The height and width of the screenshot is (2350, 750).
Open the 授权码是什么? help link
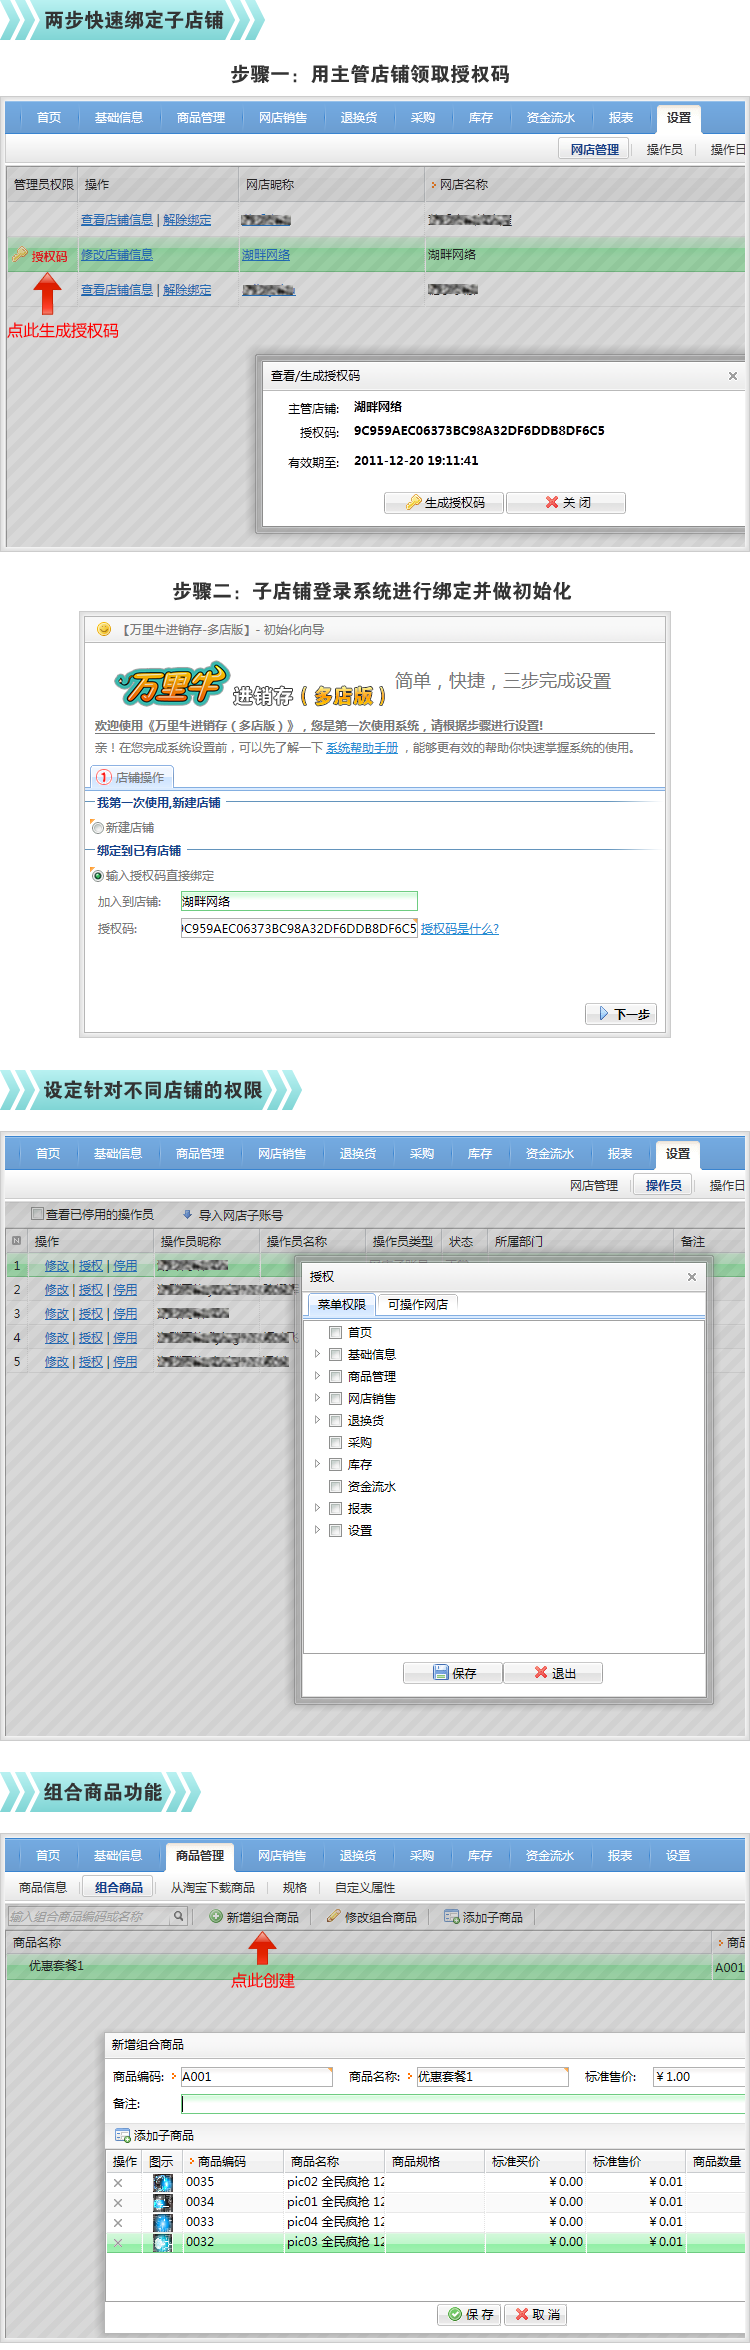pyautogui.click(x=459, y=929)
